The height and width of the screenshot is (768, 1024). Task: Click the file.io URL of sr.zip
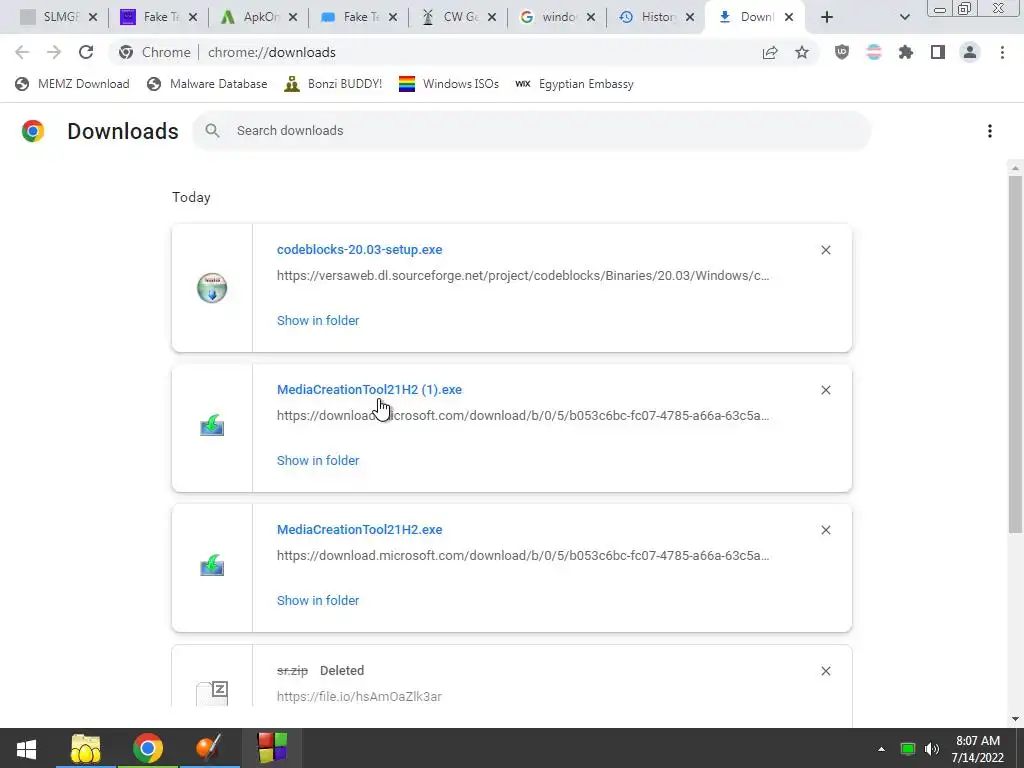[359, 696]
